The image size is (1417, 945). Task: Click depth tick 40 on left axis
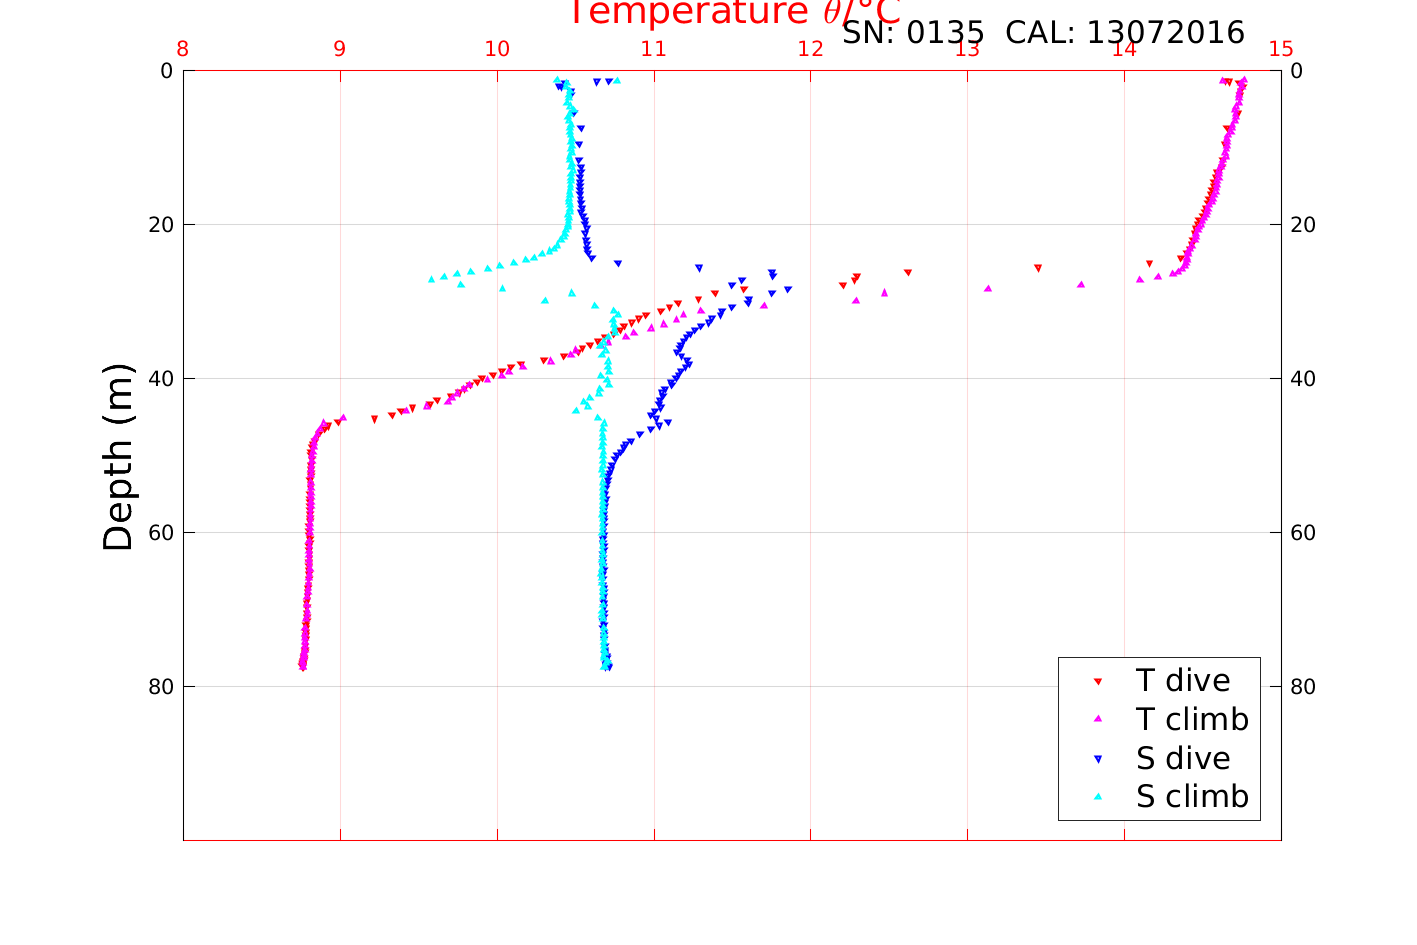160,379
